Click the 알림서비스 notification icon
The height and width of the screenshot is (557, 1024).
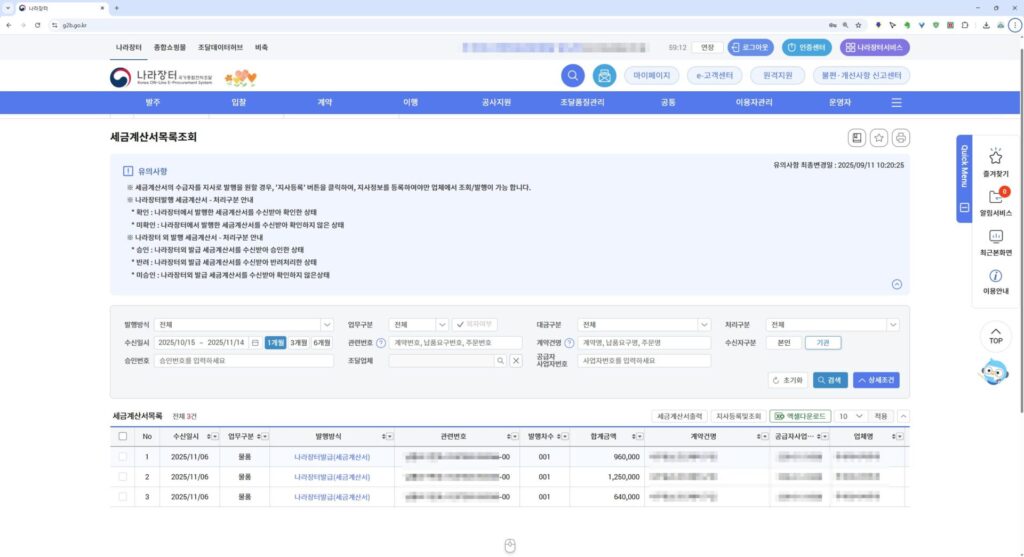coord(996,197)
